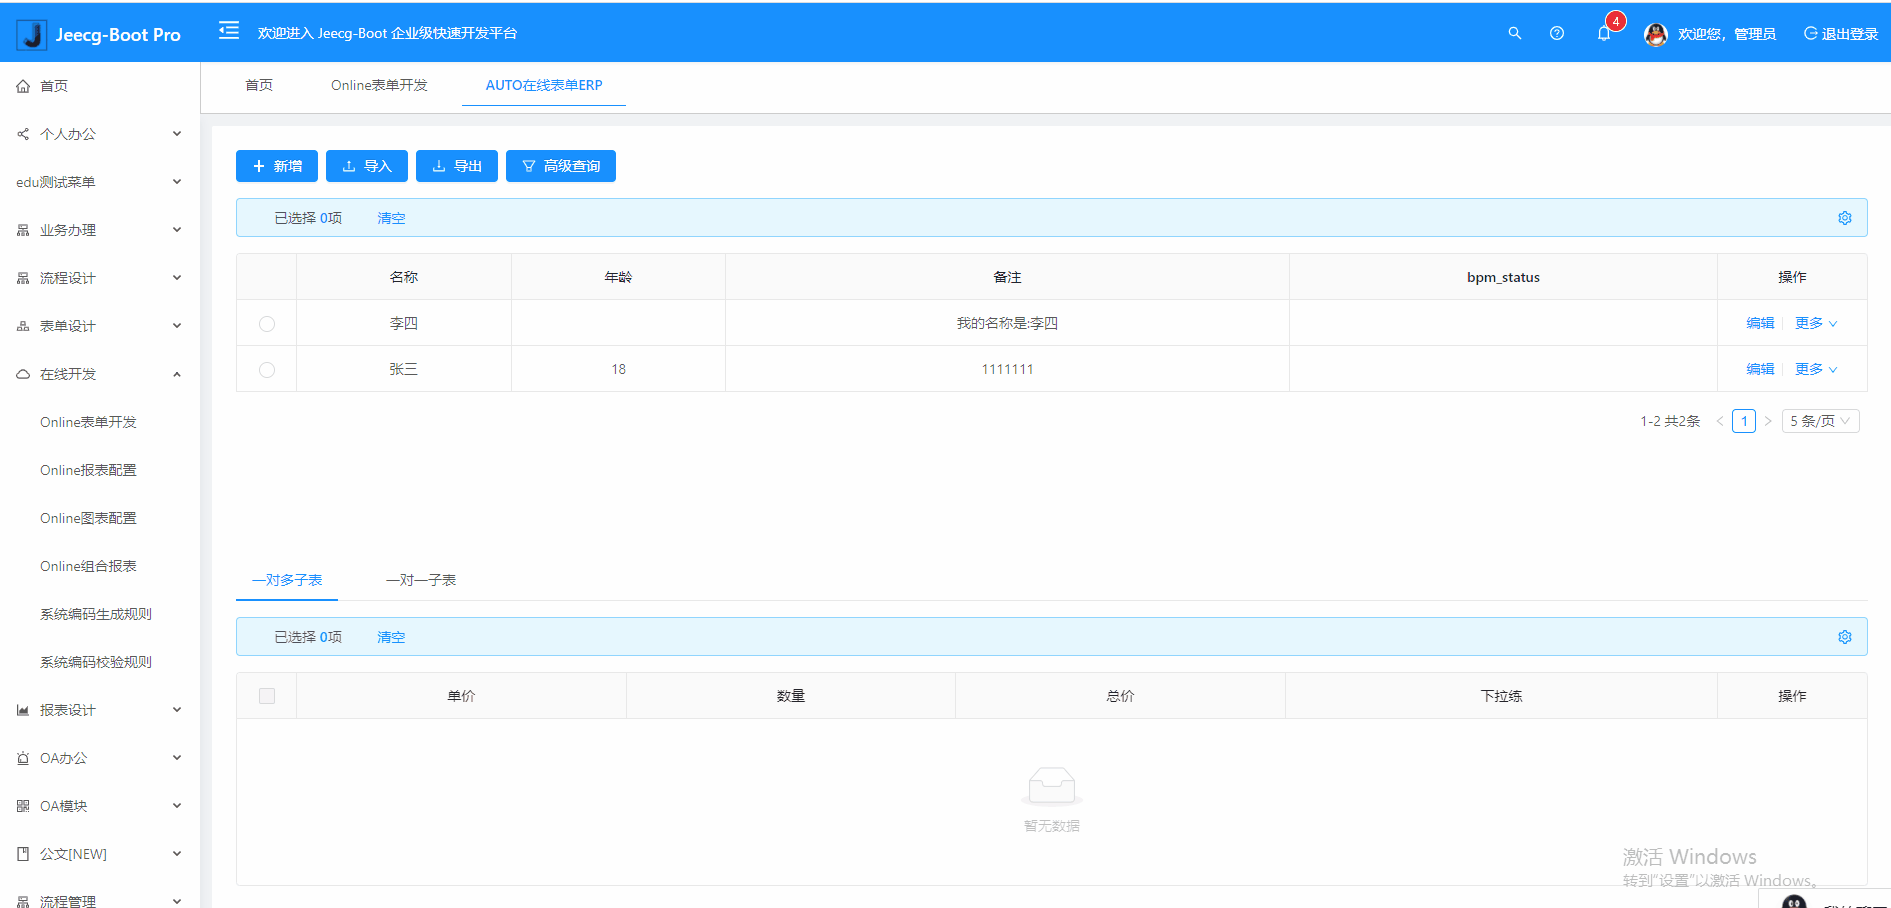The image size is (1891, 908).
Task: Open the header search icon
Action: [1514, 33]
